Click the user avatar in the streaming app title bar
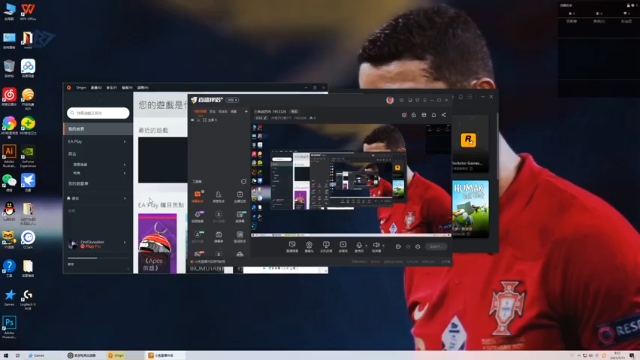The width and height of the screenshot is (640, 360). 390,100
